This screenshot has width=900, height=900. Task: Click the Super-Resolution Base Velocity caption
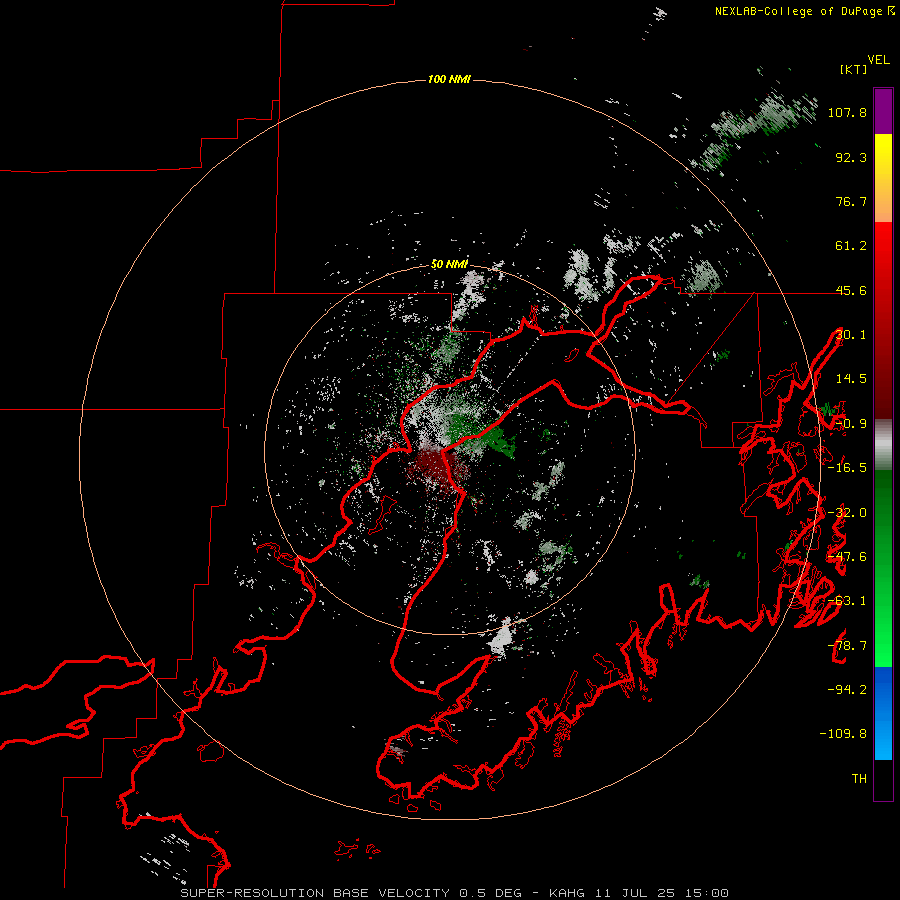pyautogui.click(x=455, y=893)
